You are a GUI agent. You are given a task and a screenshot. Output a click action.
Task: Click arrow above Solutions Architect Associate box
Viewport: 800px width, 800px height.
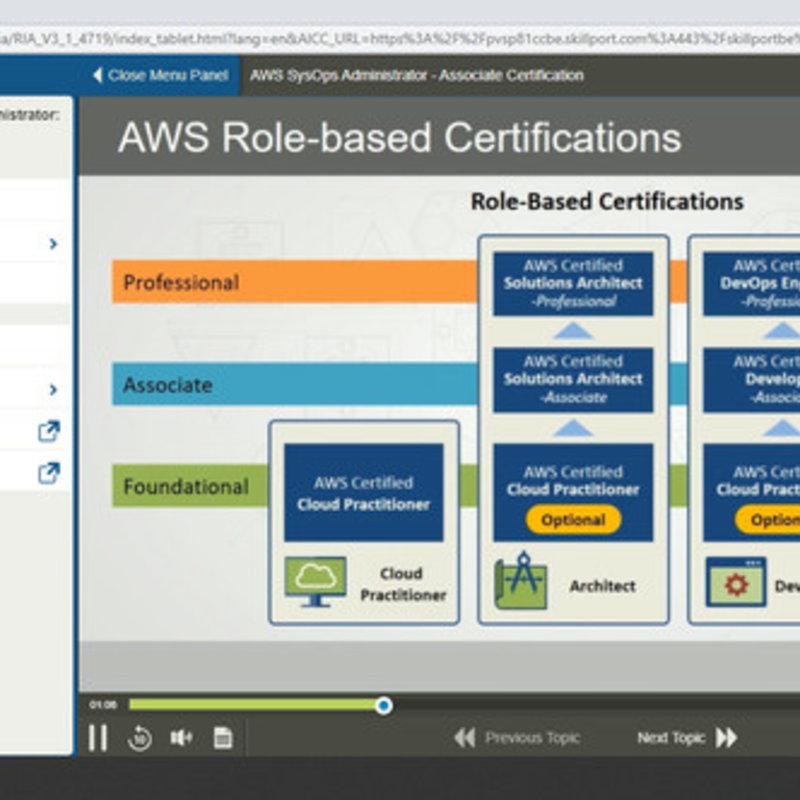coord(573,331)
